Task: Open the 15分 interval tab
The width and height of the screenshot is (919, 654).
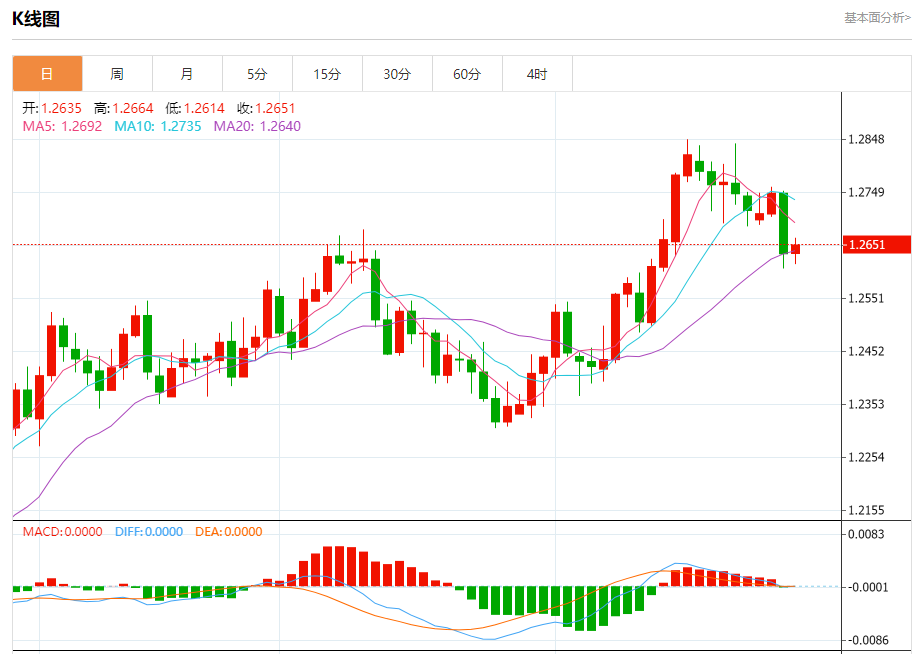Action: [327, 74]
